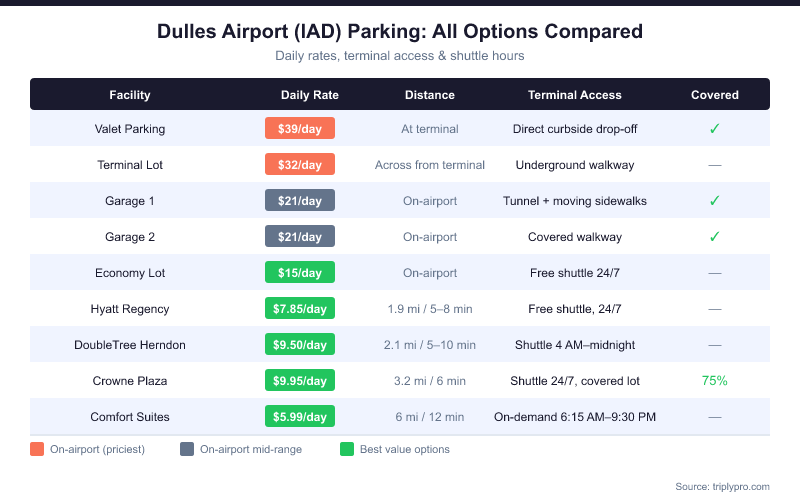800x500 pixels.
Task: Select the Comfort Suites $5.99/day badge
Action: click(300, 417)
